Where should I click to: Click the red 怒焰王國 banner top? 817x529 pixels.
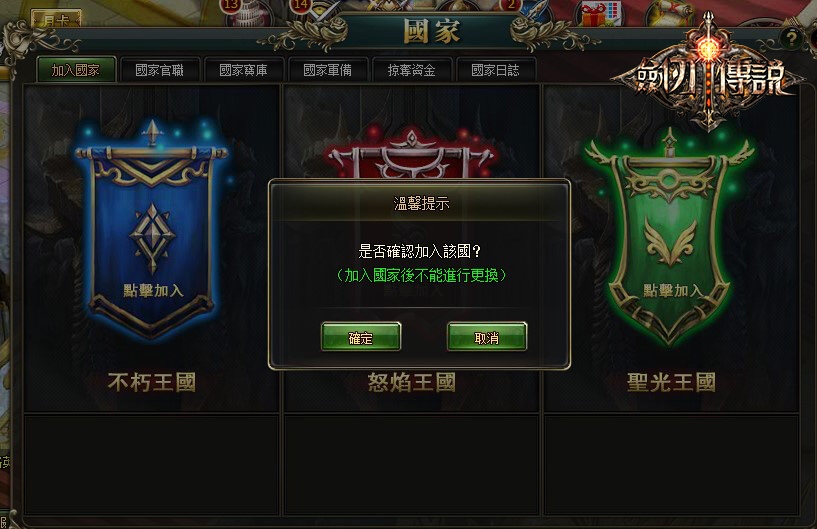(411, 152)
